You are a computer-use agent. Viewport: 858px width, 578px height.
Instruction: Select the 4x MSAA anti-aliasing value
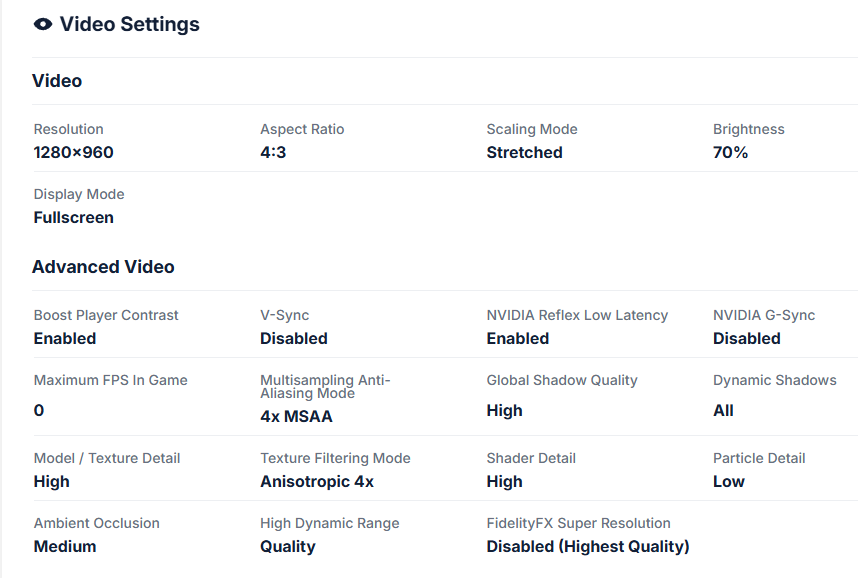point(296,417)
